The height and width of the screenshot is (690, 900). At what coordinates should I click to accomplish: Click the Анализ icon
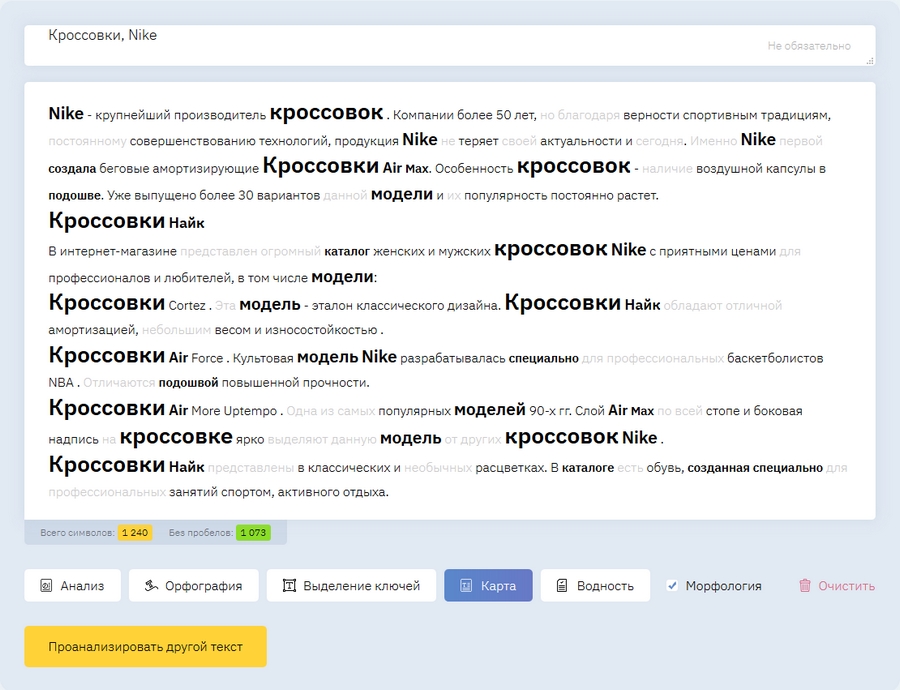tap(46, 586)
